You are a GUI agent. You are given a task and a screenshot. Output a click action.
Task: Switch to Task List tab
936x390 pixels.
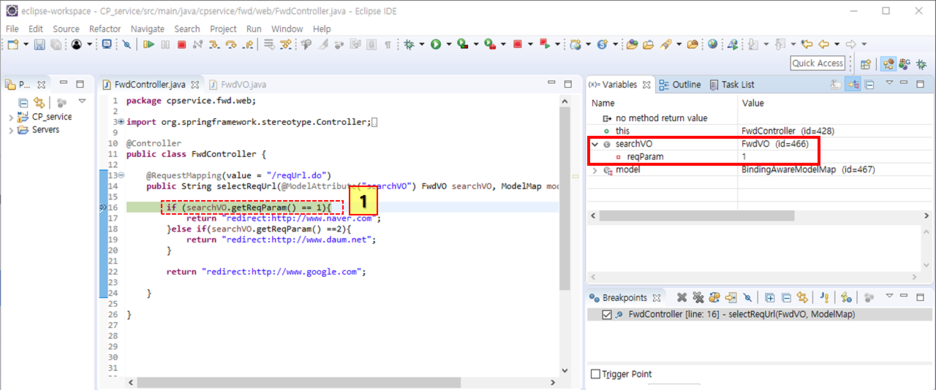pyautogui.click(x=732, y=85)
